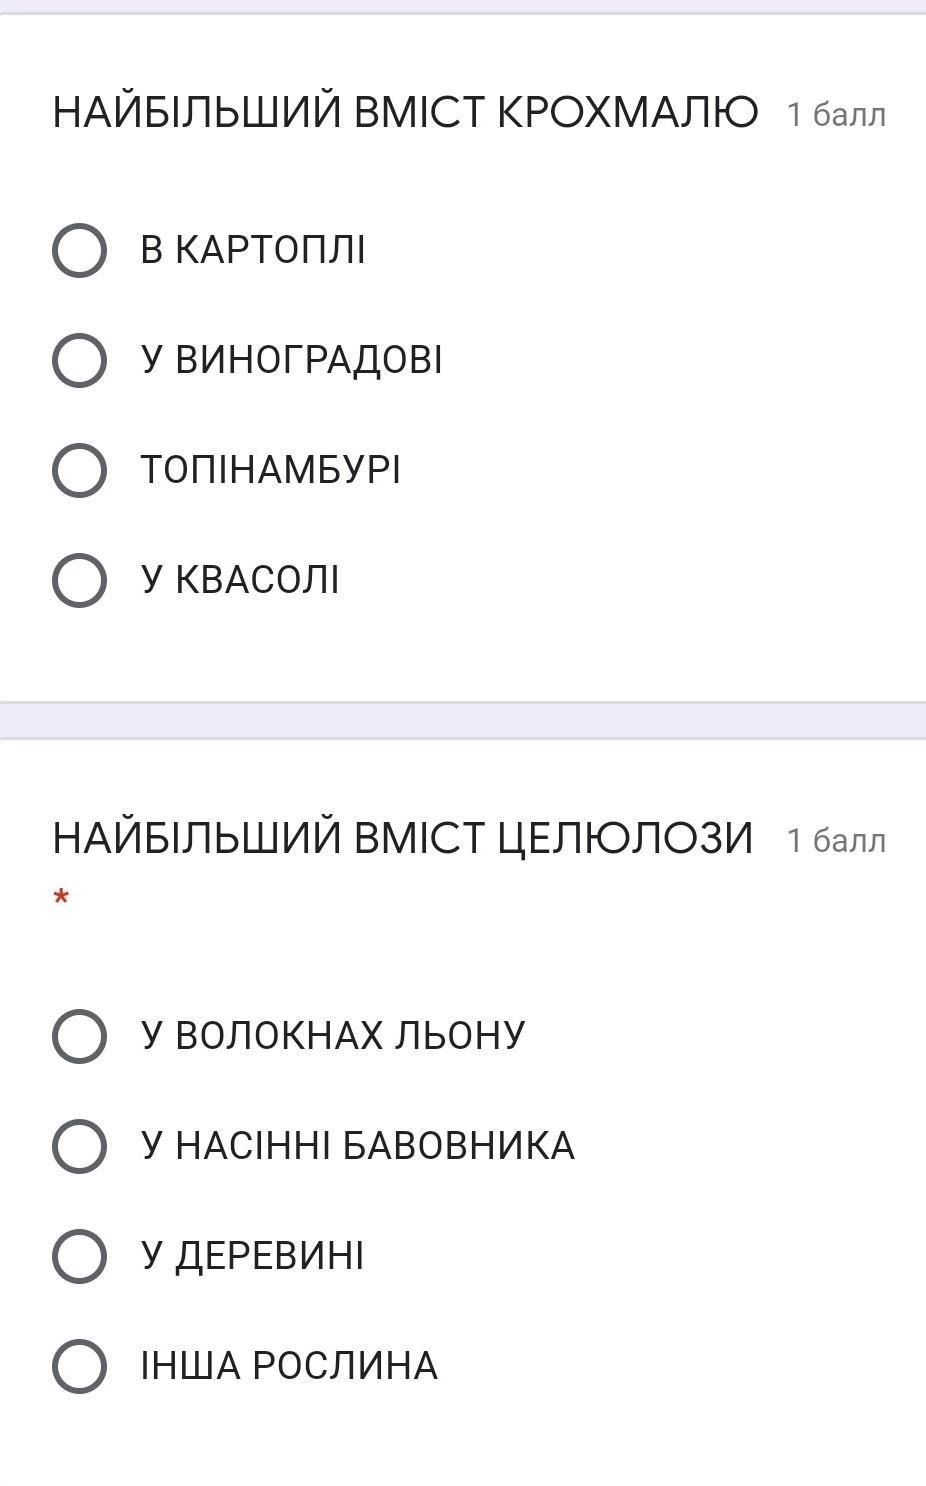Tap the ТОПІНАМБУРІ answer label

pos(270,470)
